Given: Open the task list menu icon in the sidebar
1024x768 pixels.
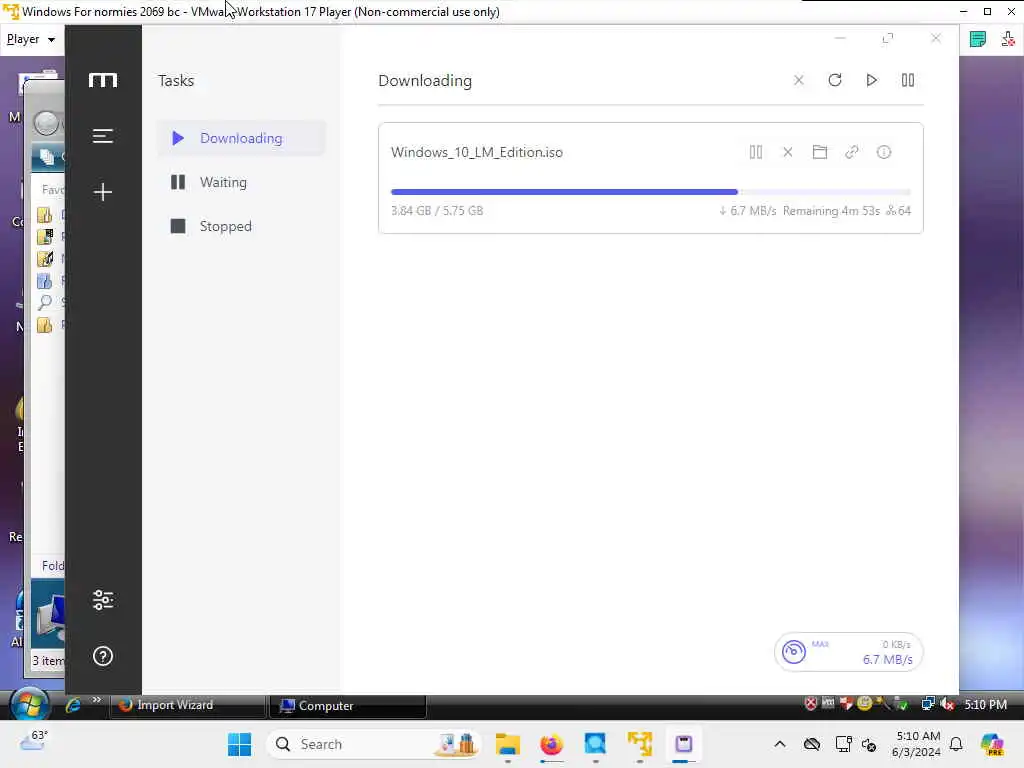Looking at the screenshot, I should [103, 136].
